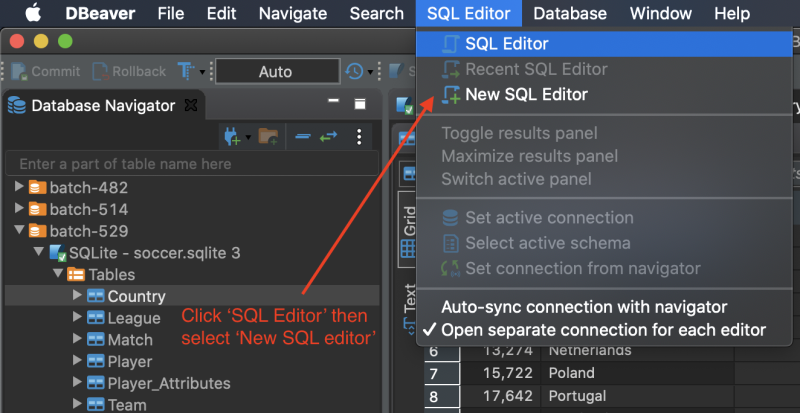Image resolution: width=800 pixels, height=413 pixels.
Task: Select 'New SQL Editor' menu entry
Action: 604,94
